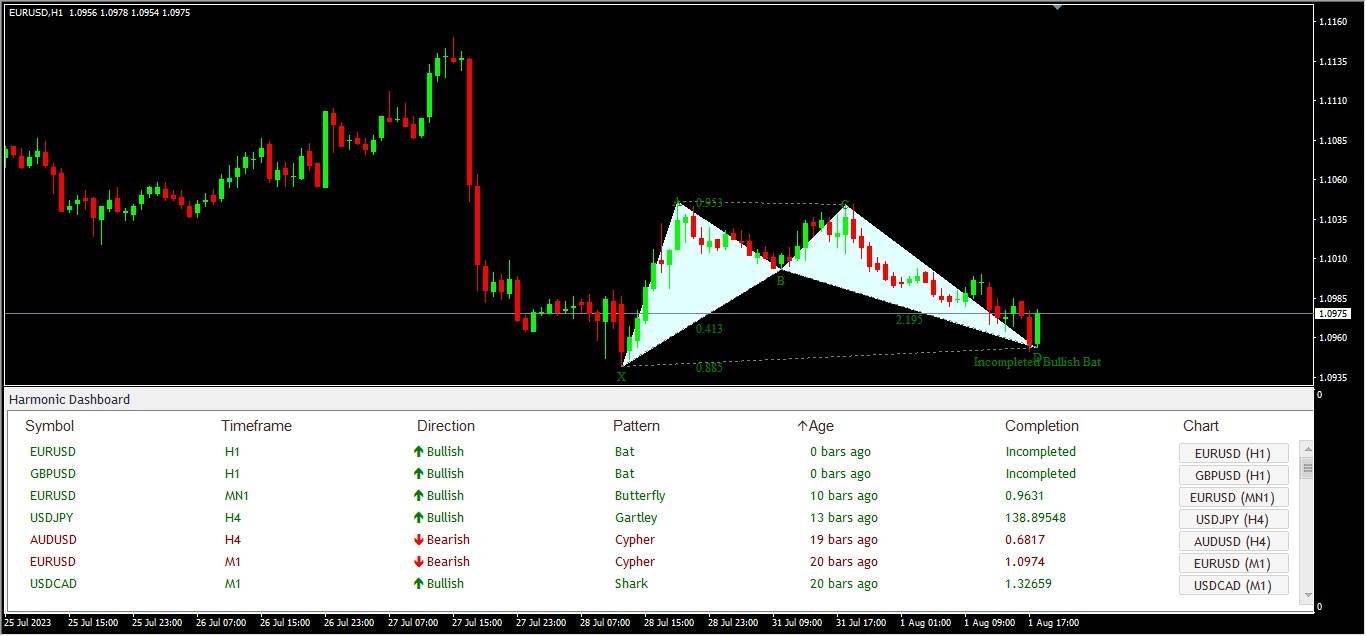
Task: Sort dashboard by Pattern column header
Action: pos(637,426)
